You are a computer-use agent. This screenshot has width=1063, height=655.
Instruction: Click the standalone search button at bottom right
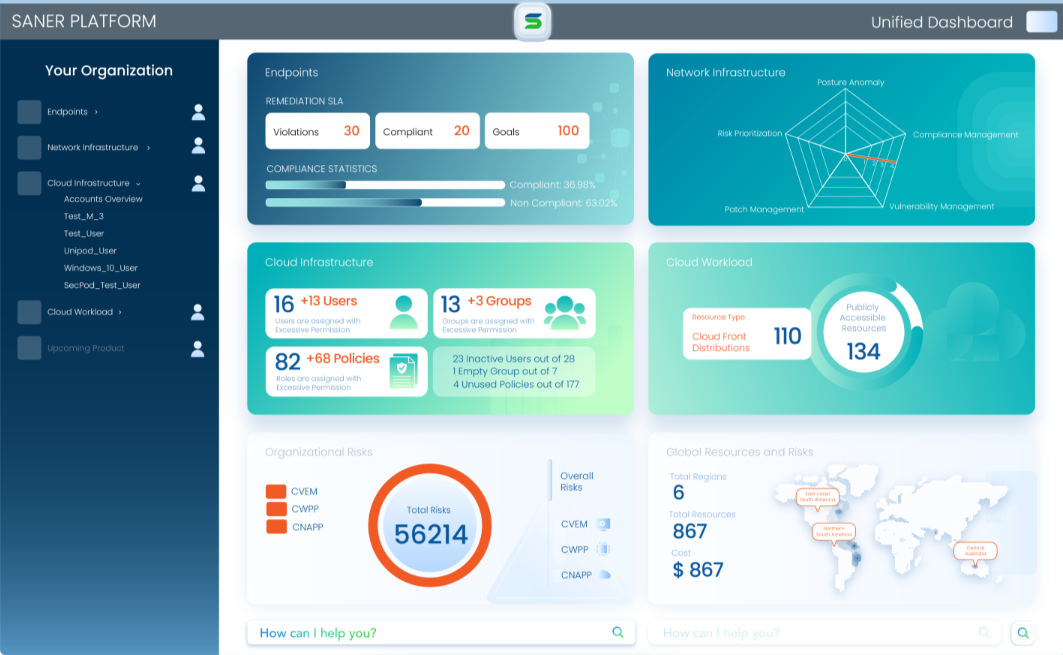[1022, 632]
